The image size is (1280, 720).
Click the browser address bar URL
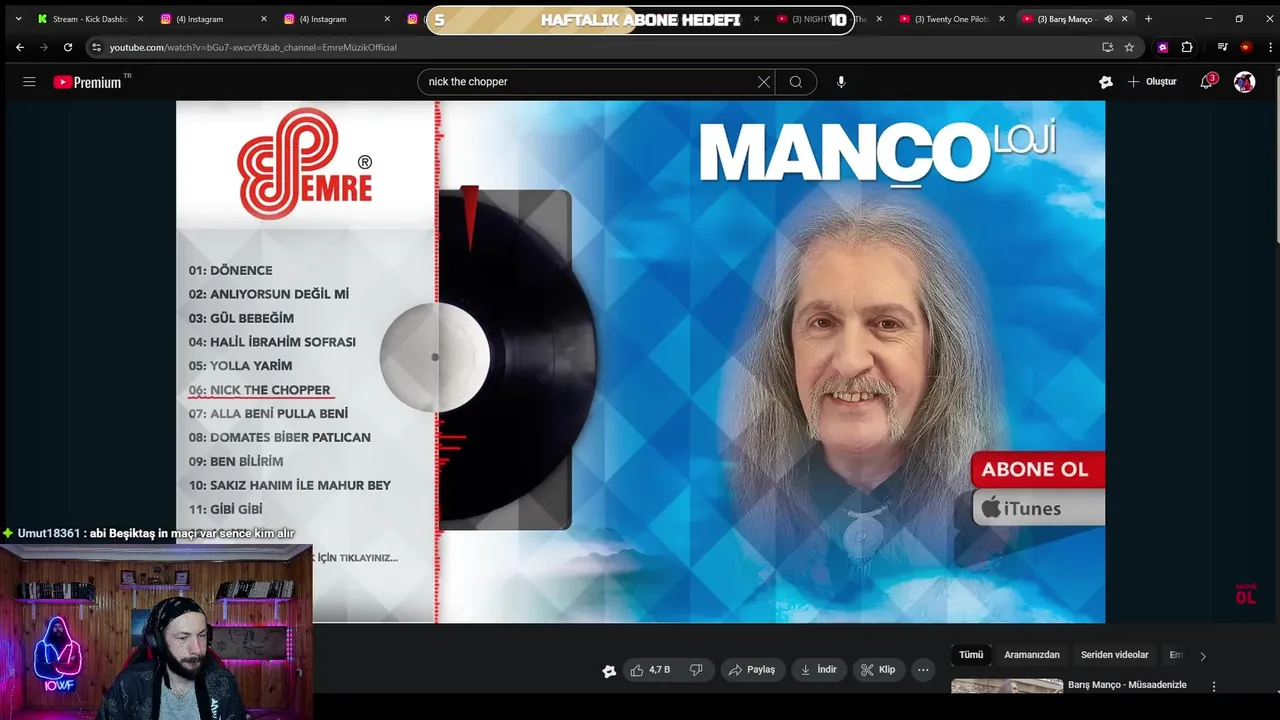click(253, 47)
